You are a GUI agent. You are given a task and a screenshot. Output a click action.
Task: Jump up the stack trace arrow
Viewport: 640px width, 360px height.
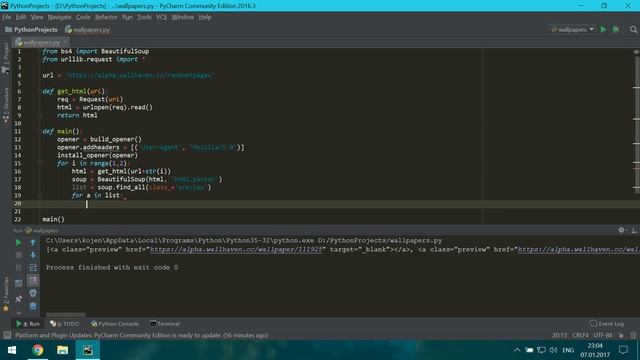click(x=33, y=242)
